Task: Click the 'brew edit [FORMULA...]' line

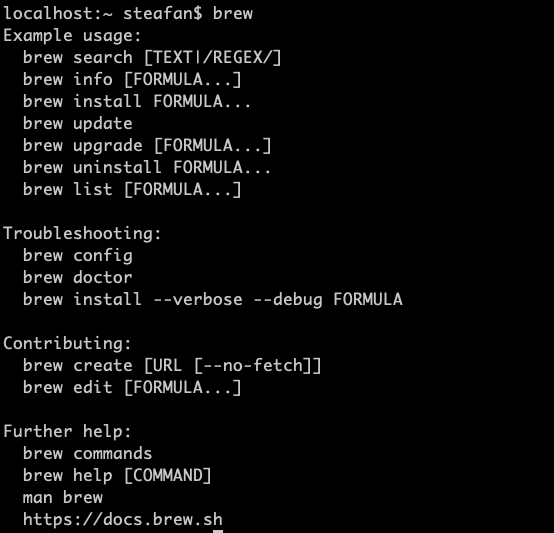Action: pos(132,387)
